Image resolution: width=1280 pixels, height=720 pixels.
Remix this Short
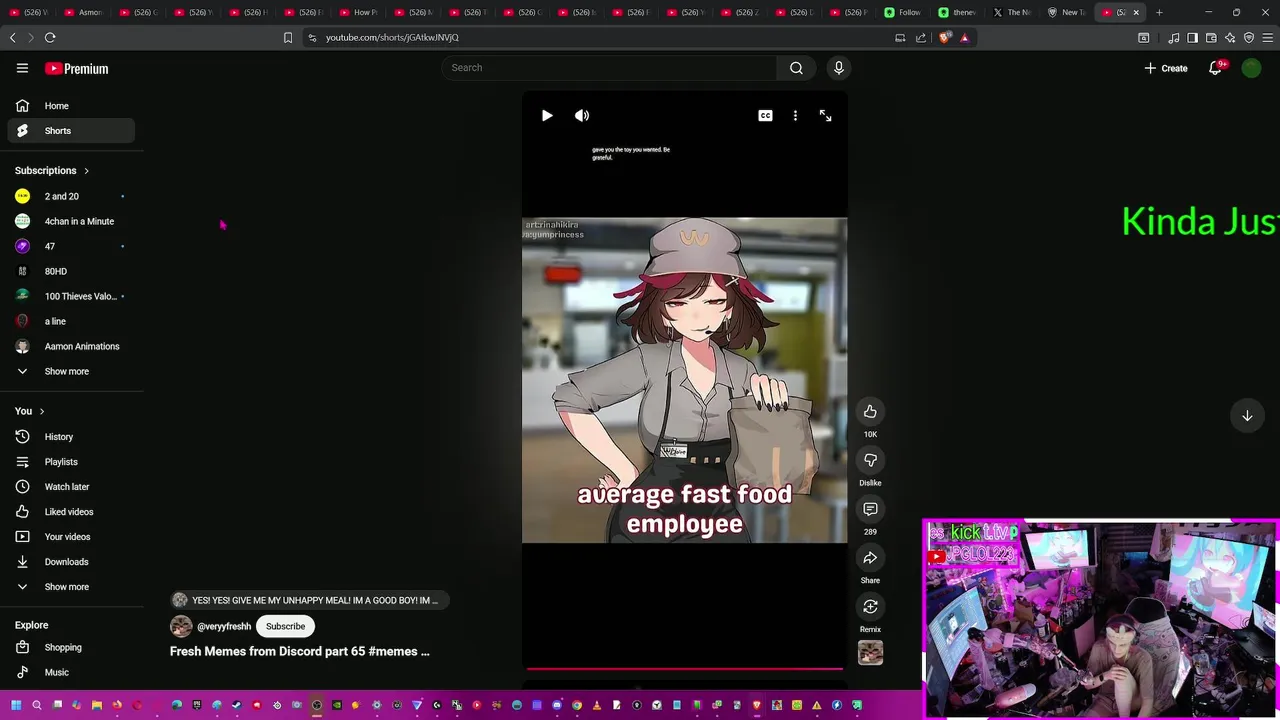tap(870, 607)
